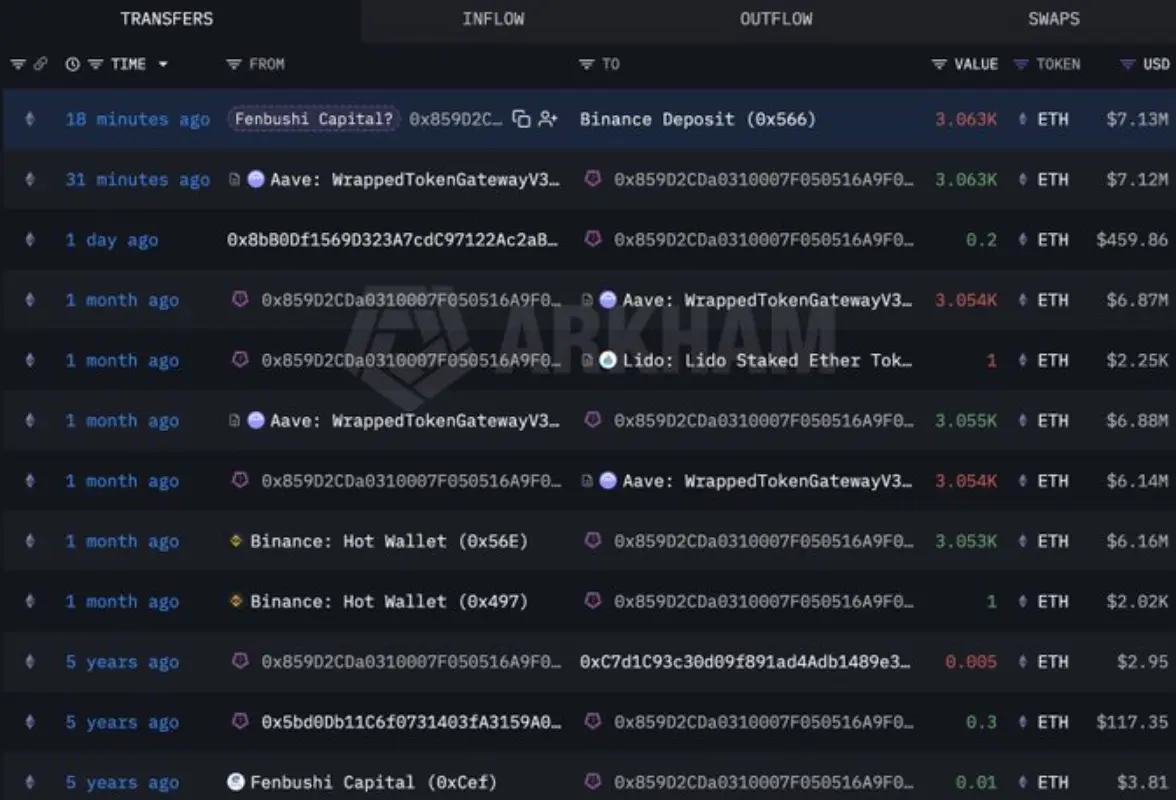Click the Ethereum chain icon in the 1 day ago row
The height and width of the screenshot is (800, 1176).
pos(30,240)
